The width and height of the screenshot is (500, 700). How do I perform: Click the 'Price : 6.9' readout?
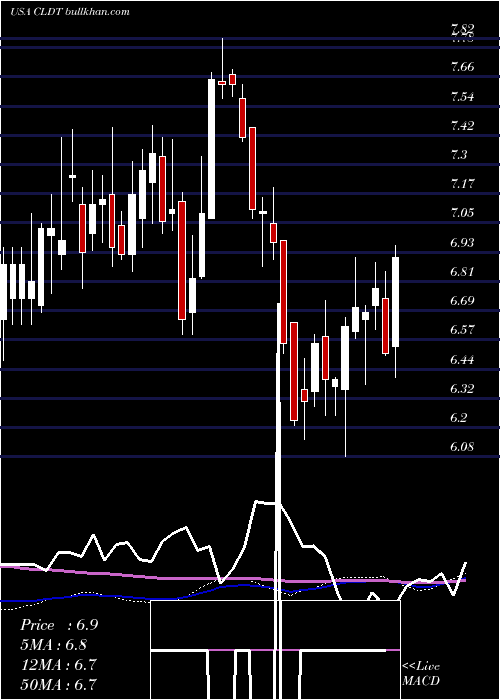point(59,625)
